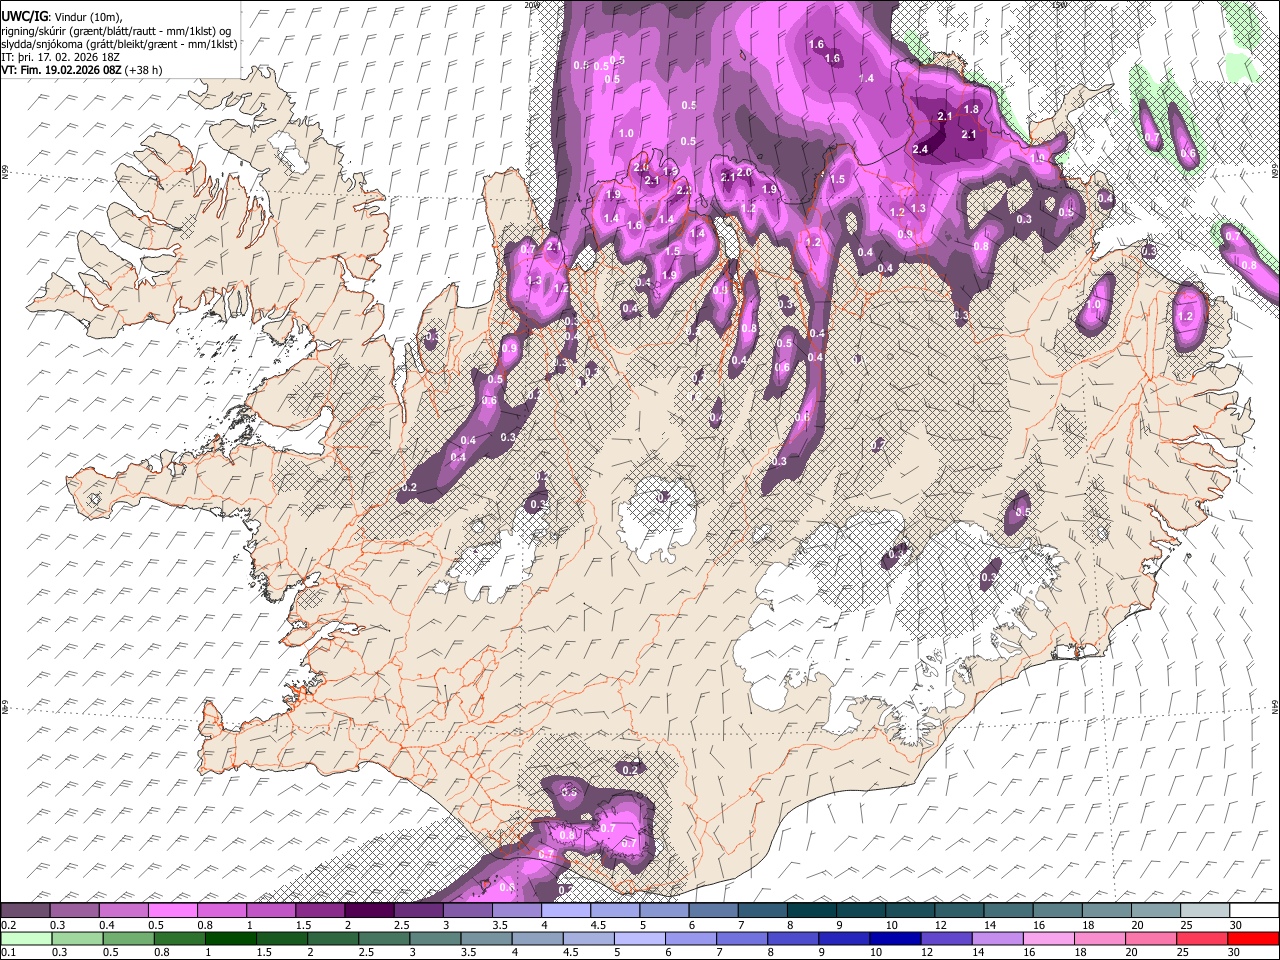This screenshot has height=960, width=1280.
Task: Click the '2.4' precipitation value on the map
Action: (x=921, y=150)
